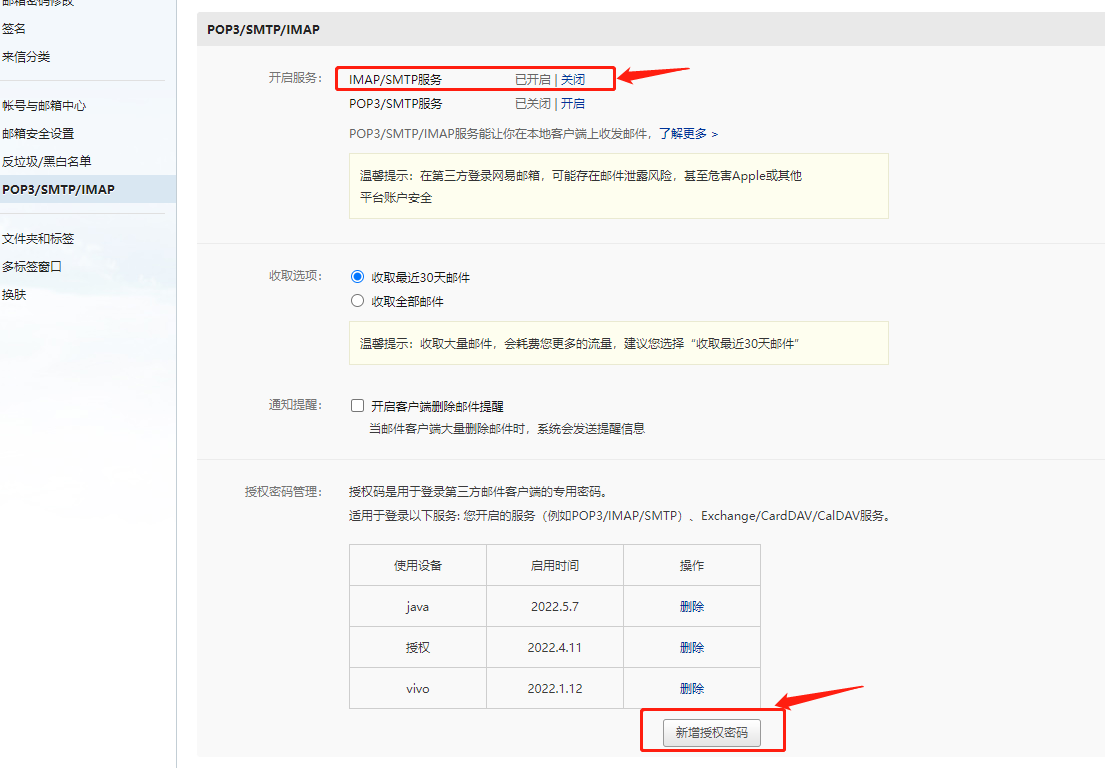
Task: Enable 开启客户端删除邮件提醒 checkbox
Action: click(x=357, y=406)
